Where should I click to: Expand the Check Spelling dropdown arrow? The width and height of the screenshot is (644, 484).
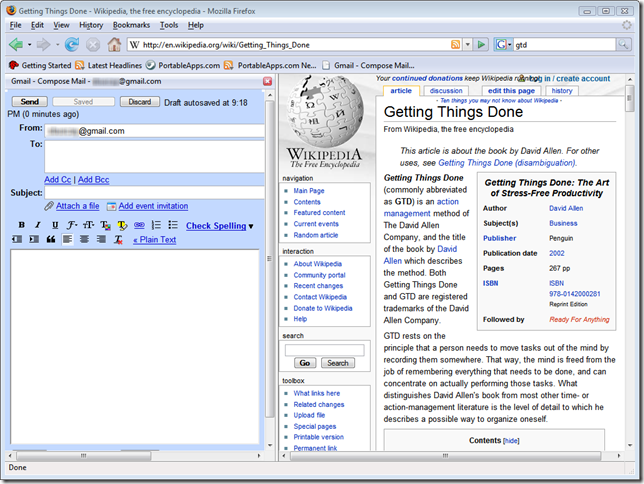251,226
